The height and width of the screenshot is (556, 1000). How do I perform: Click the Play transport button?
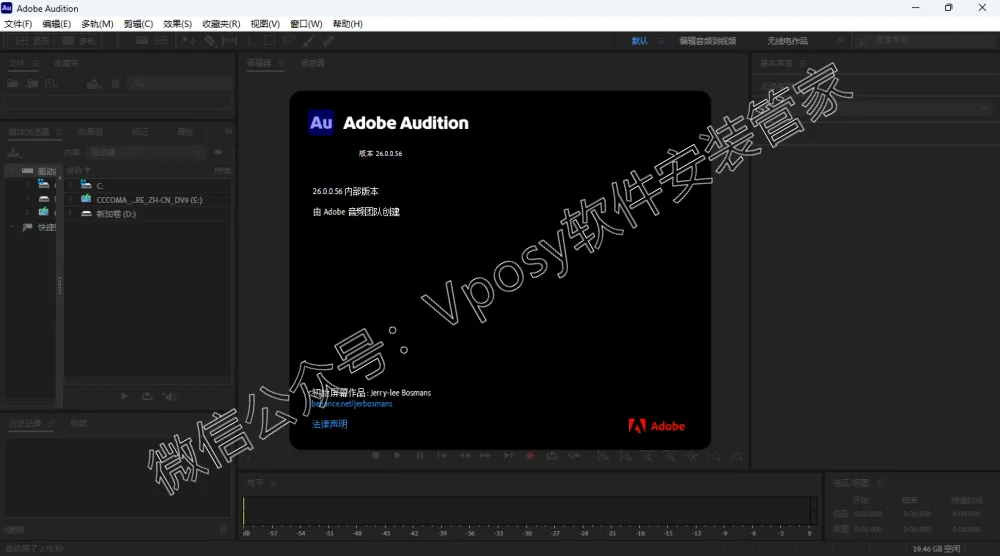click(x=397, y=456)
